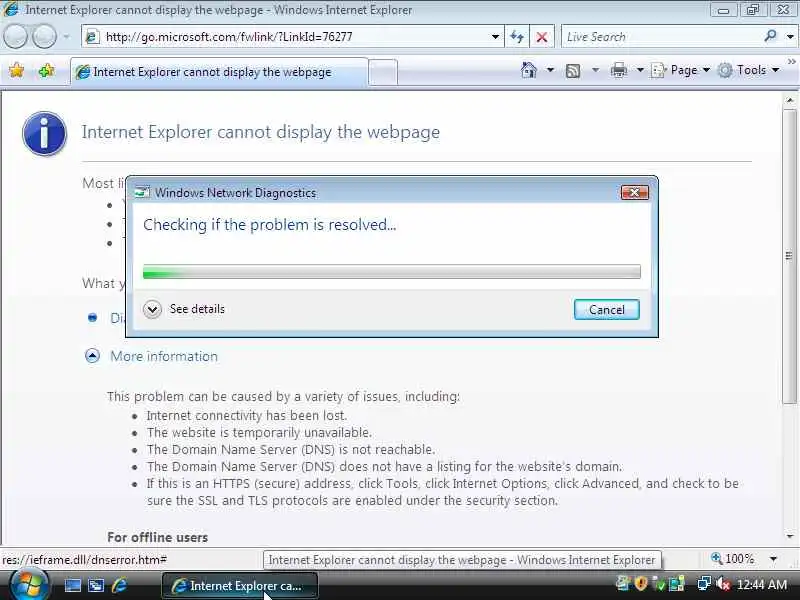Viewport: 800px width, 600px height.
Task: Click the muted volume tray icon
Action: (722, 584)
